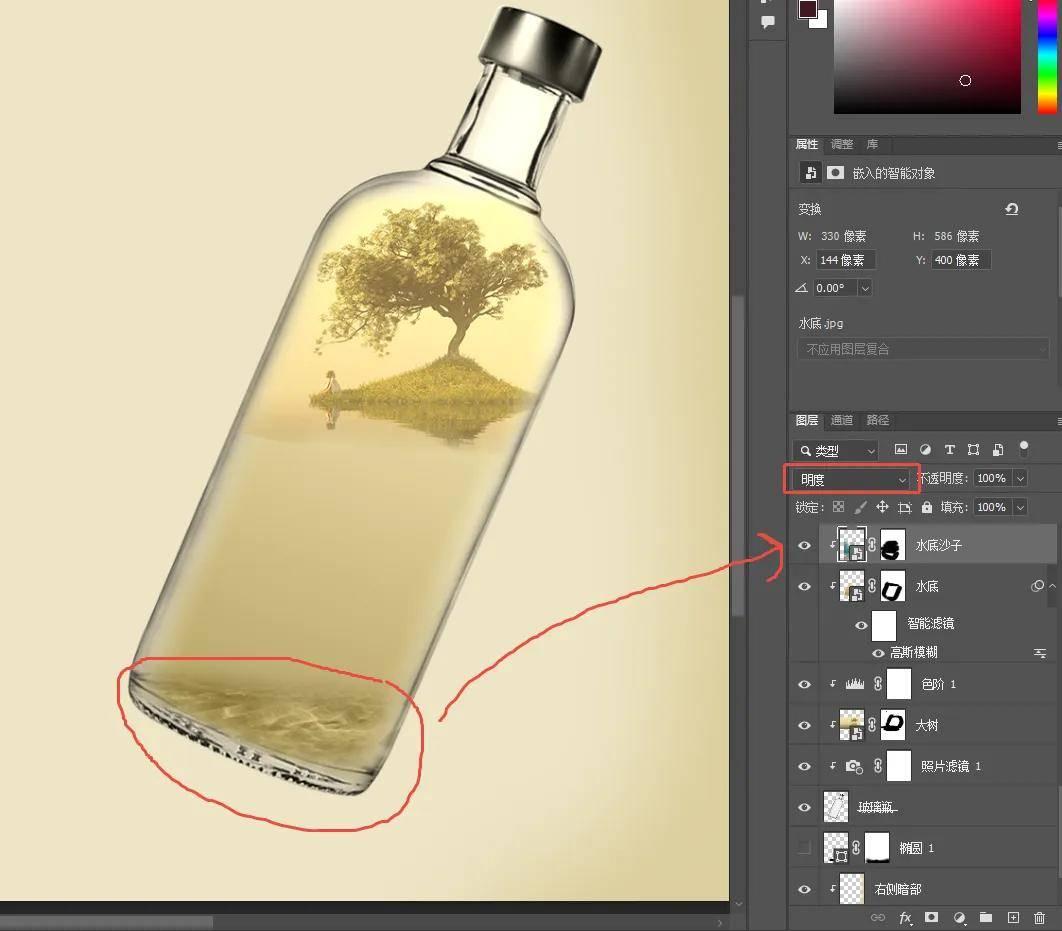Click the lock all padlock icon
1062x931 pixels.
[x=927, y=508]
